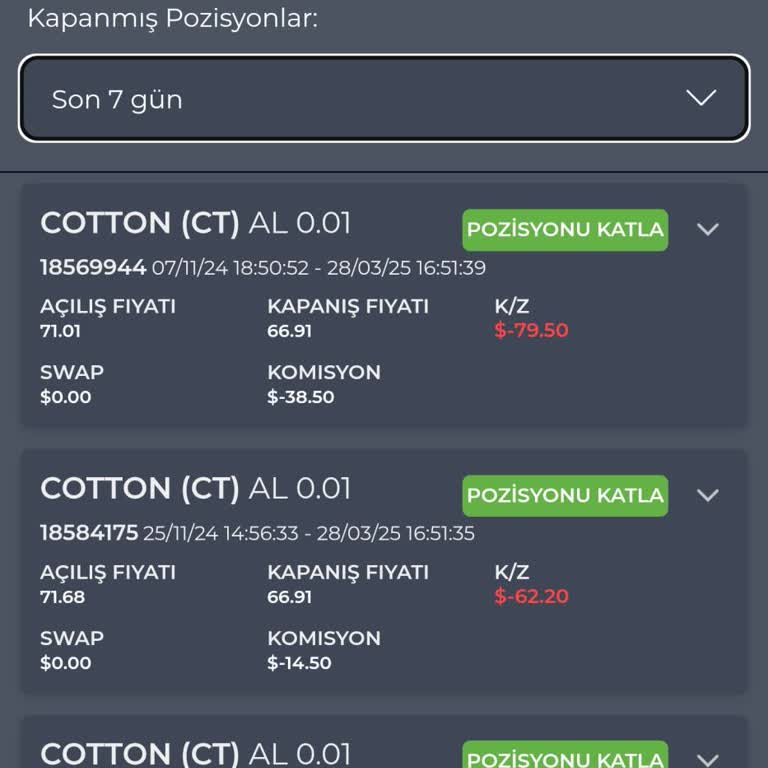Click order number 18584175
The height and width of the screenshot is (768, 768).
(88, 533)
